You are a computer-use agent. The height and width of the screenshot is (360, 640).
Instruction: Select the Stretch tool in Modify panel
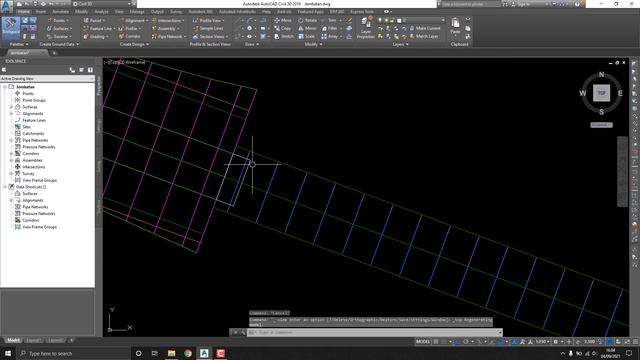pos(284,36)
